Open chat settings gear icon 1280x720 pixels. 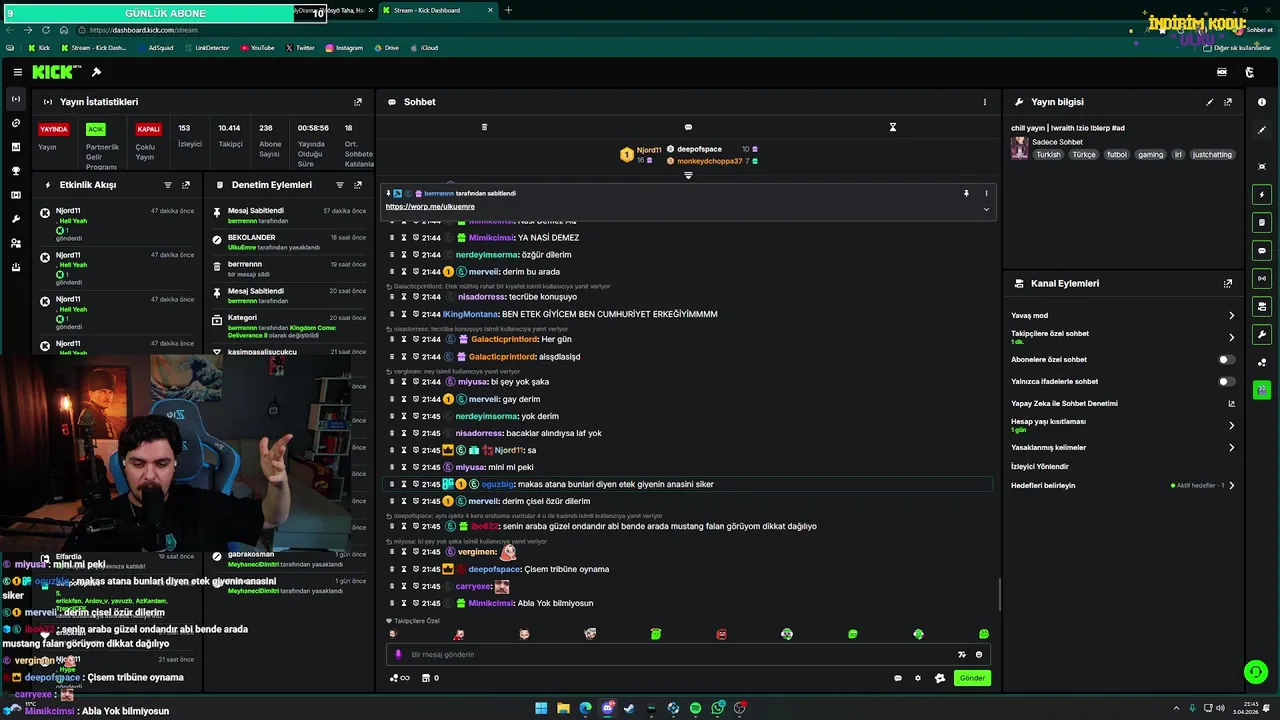pos(918,678)
